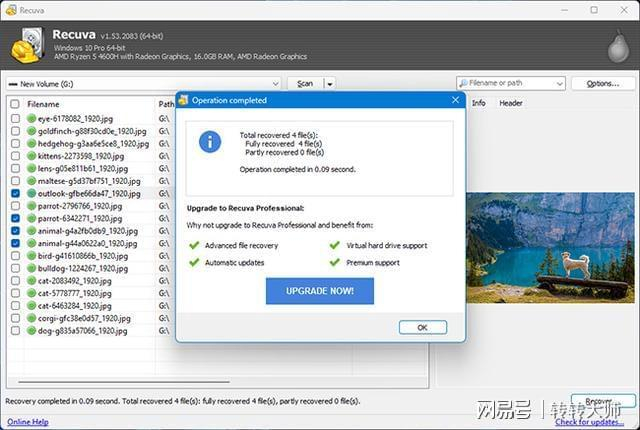Click OK to dismiss the dialog

(x=422, y=327)
